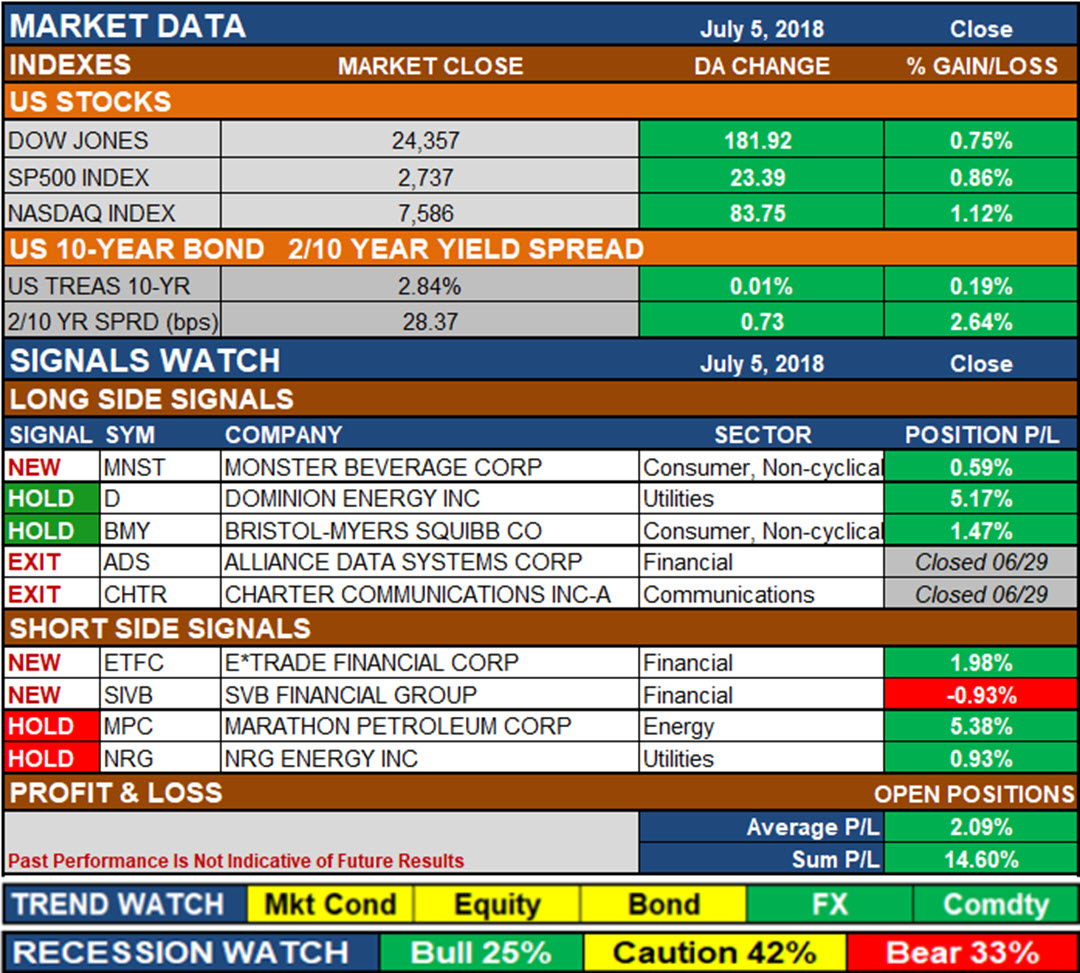
Task: Select NRG ENERGY INC company name
Action: tap(321, 758)
